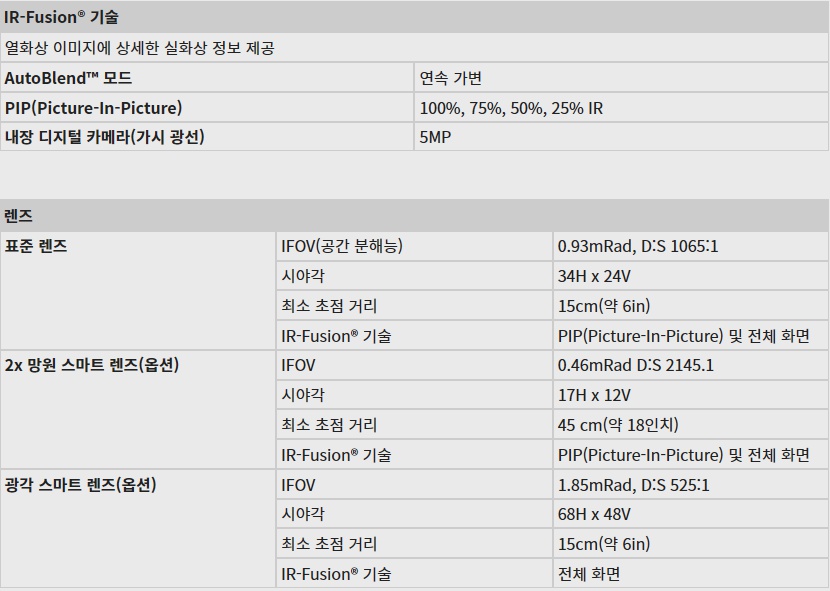Select the IFOV(공간 분해능) cell

[342, 246]
